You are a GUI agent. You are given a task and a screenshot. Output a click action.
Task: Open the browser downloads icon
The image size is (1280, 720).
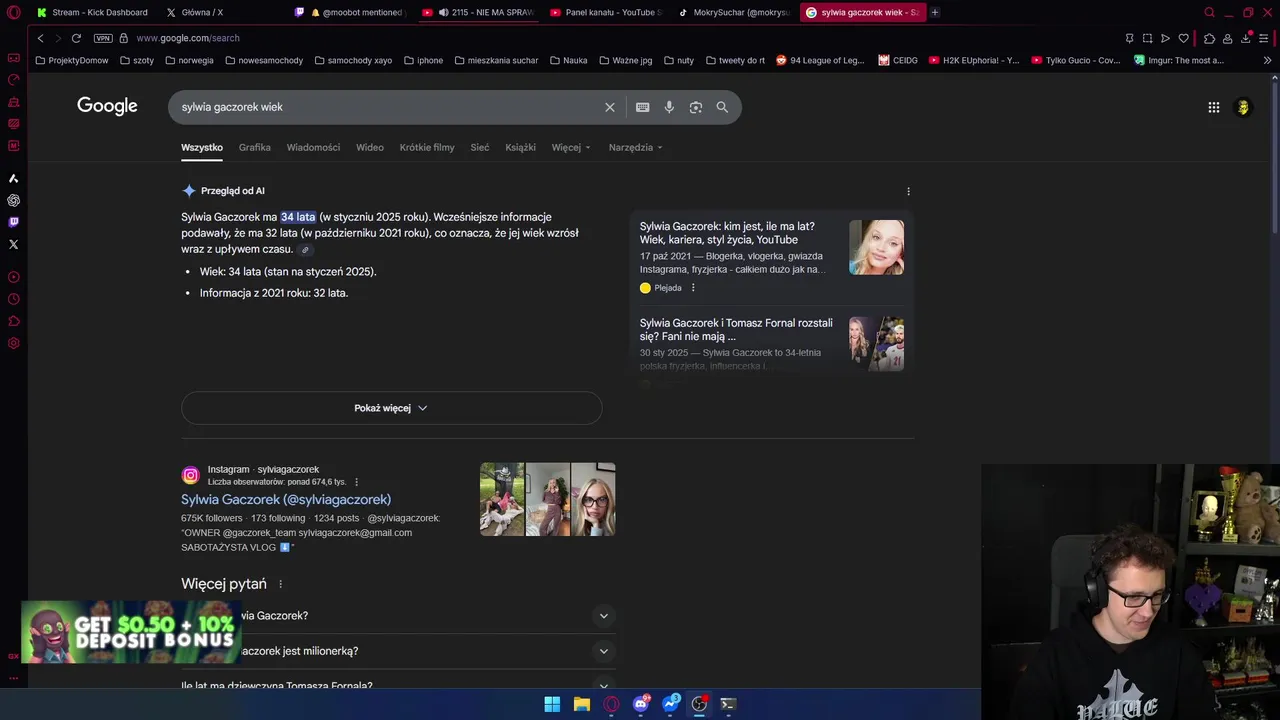pyautogui.click(x=1246, y=38)
